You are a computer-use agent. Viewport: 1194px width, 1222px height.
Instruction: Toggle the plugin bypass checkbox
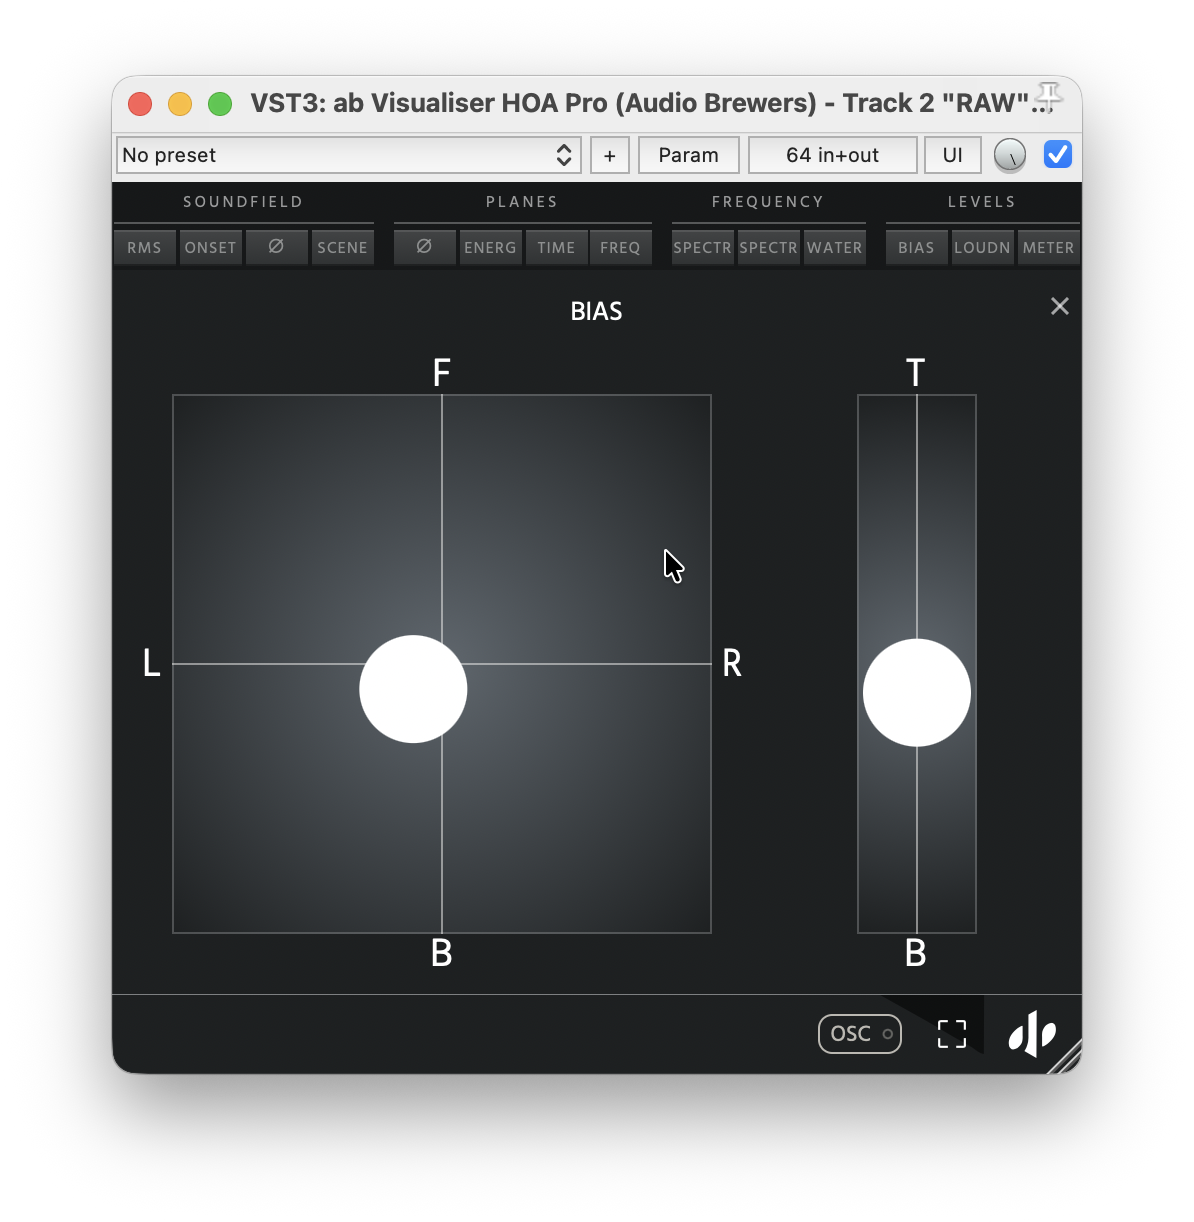(1058, 154)
